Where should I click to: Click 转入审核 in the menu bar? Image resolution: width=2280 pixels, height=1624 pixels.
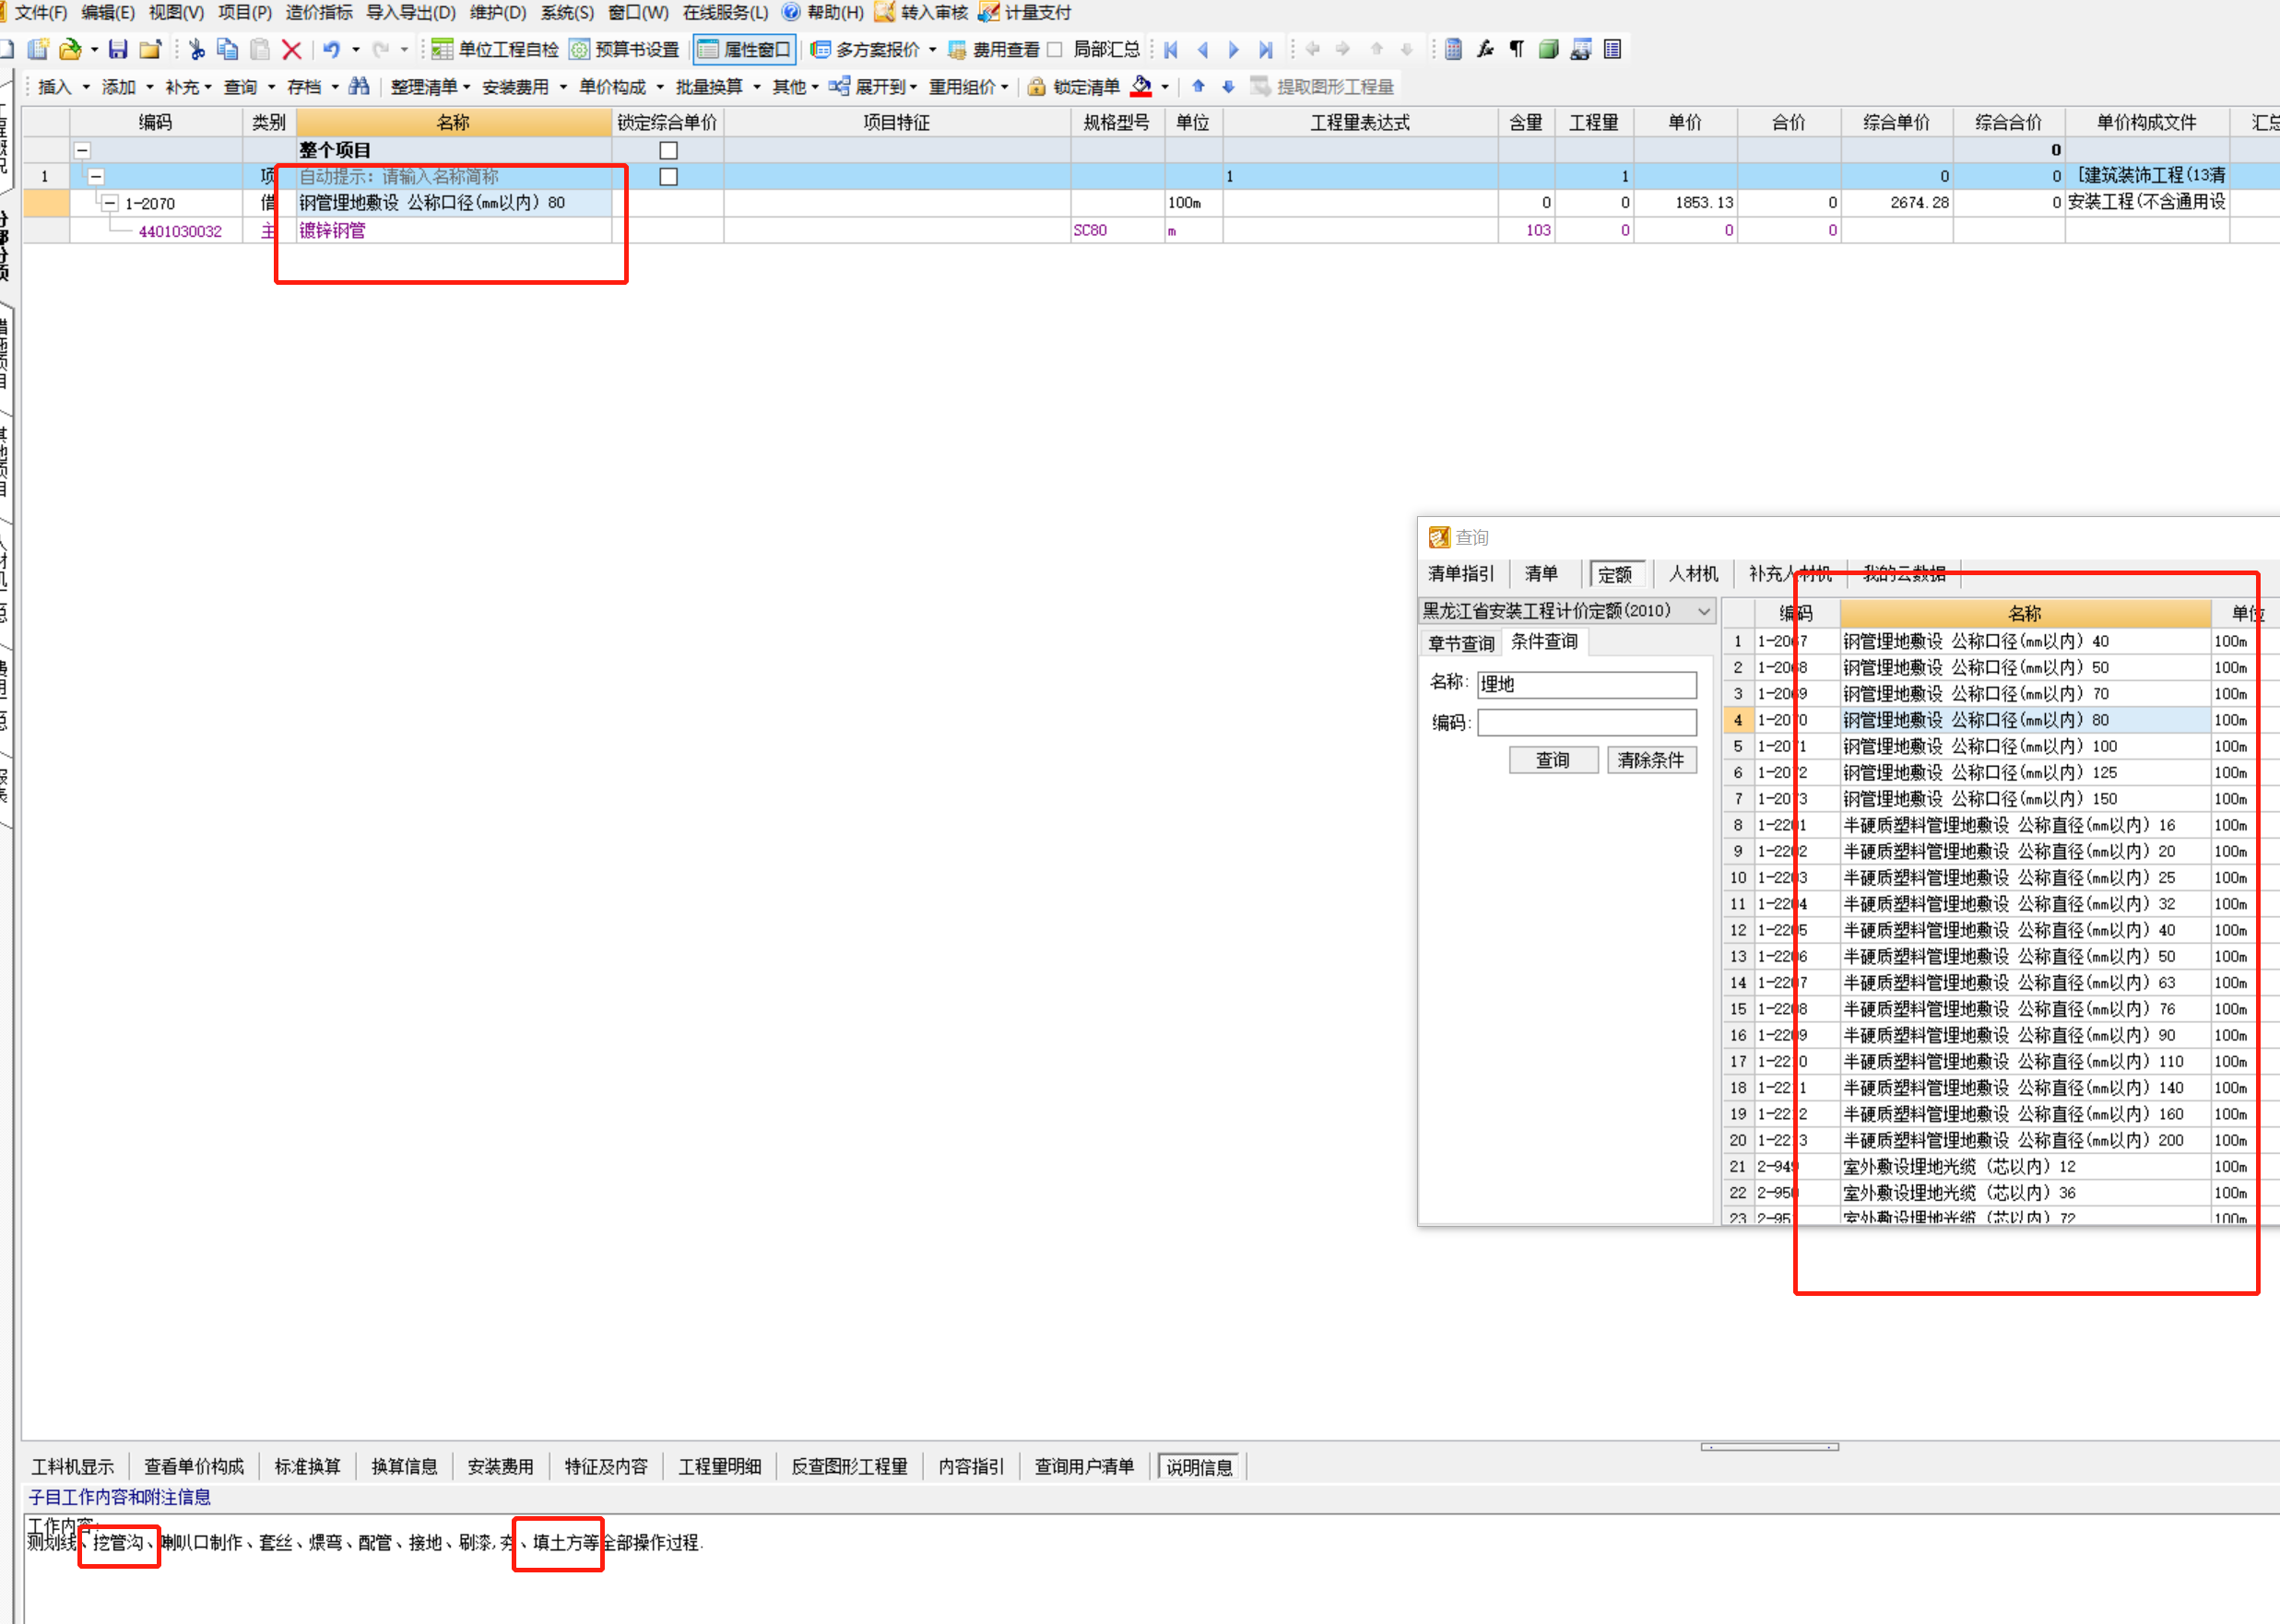(x=923, y=12)
